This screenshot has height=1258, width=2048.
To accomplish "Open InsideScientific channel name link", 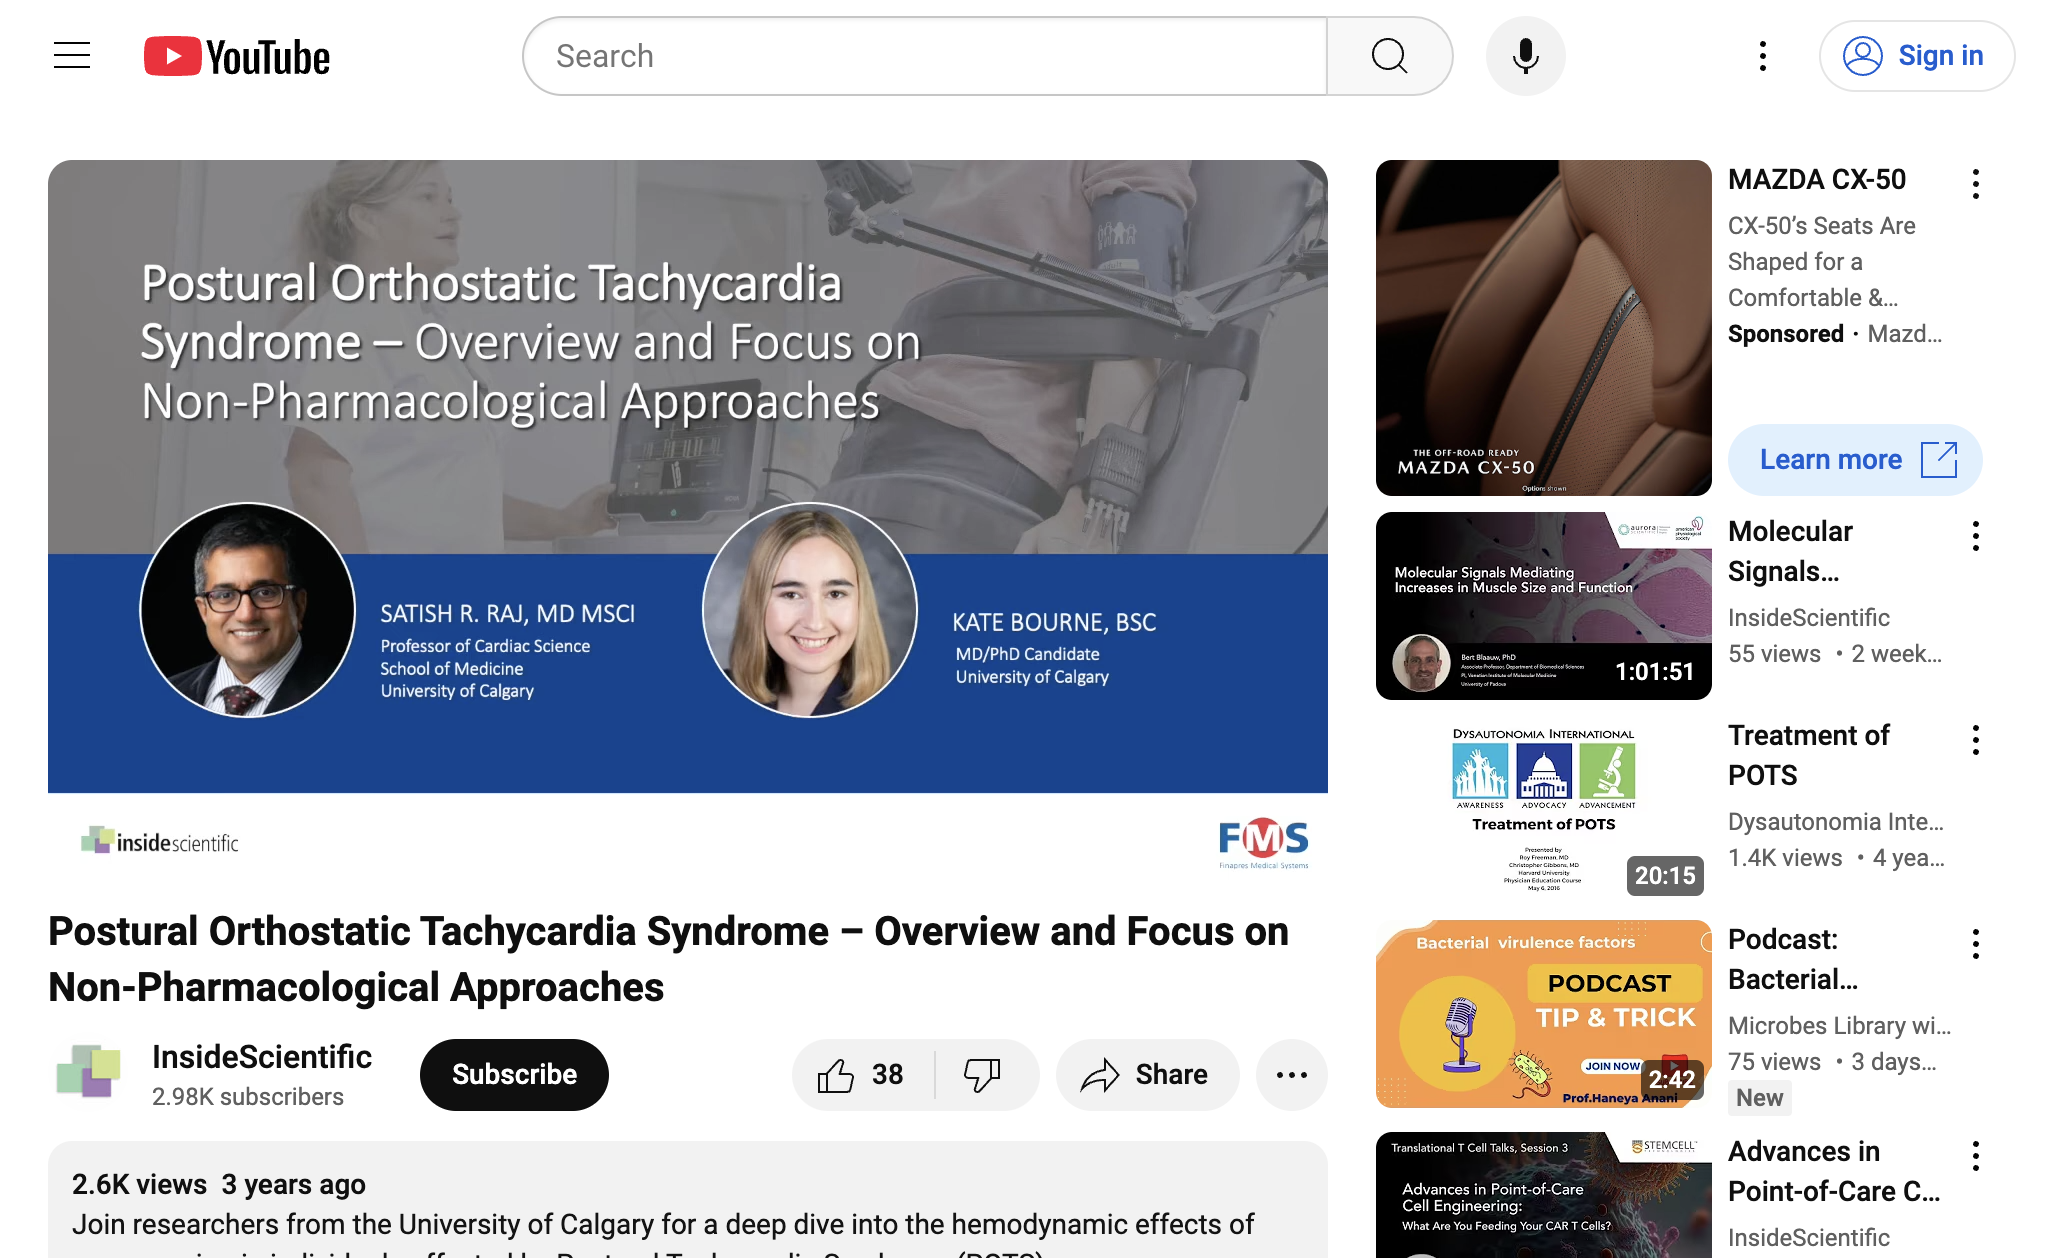I will coord(262,1057).
